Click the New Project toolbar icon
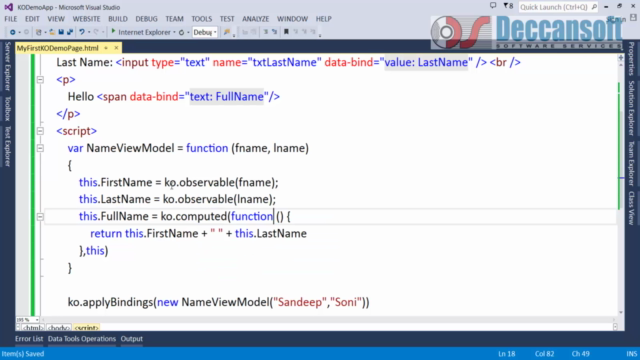This screenshot has height=360, width=640. [39, 32]
